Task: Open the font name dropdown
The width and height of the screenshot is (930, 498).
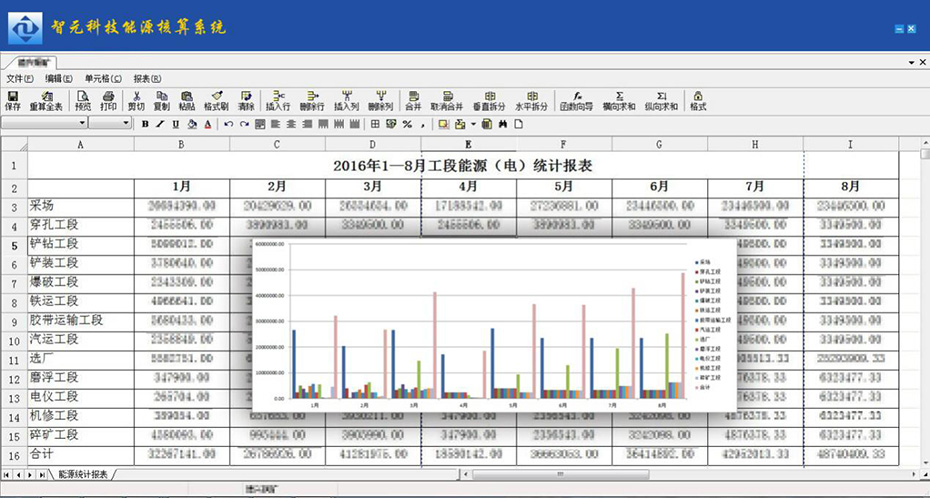Action: tap(84, 123)
